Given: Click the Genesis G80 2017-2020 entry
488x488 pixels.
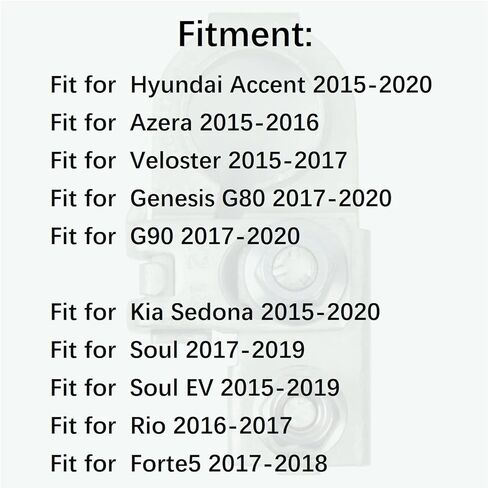Looking at the screenshot, I should (221, 198).
